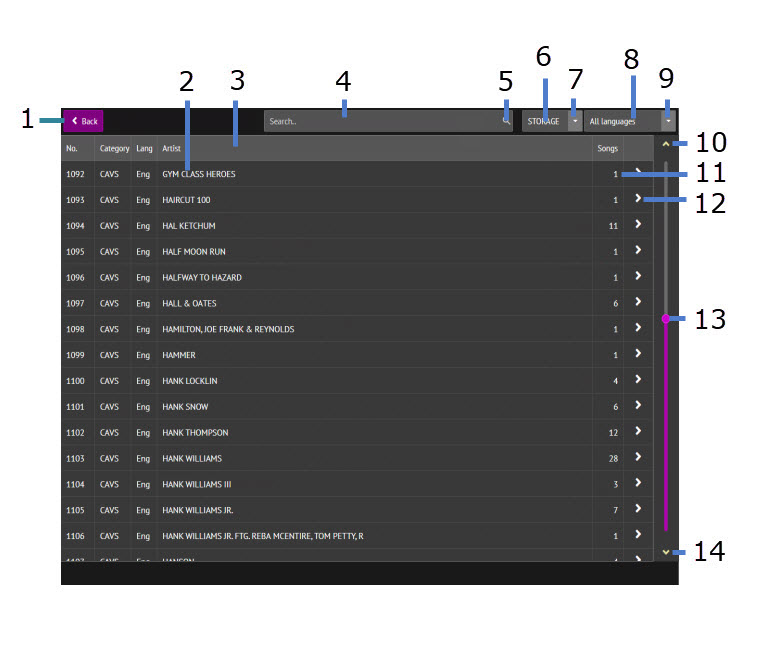Sort by the Artist column header
Image resolution: width=759 pixels, height=666 pixels.
172,149
